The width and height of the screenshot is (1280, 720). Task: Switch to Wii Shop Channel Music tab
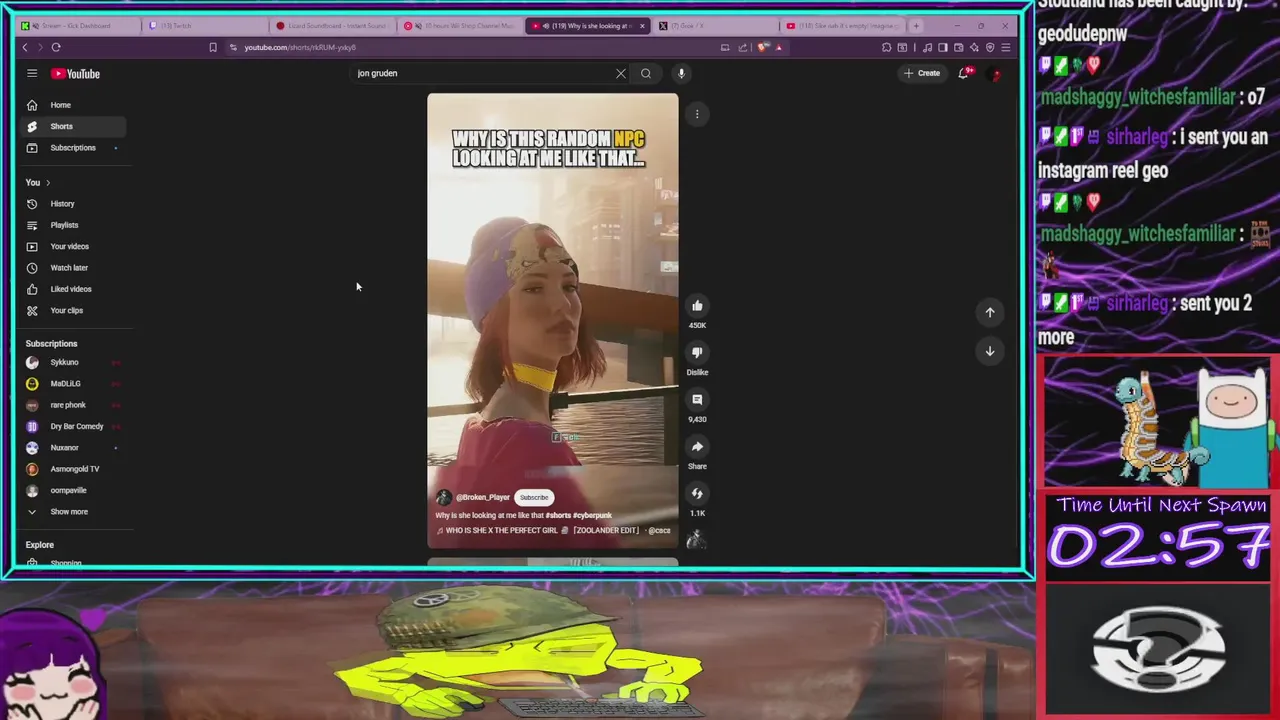tap(460, 26)
